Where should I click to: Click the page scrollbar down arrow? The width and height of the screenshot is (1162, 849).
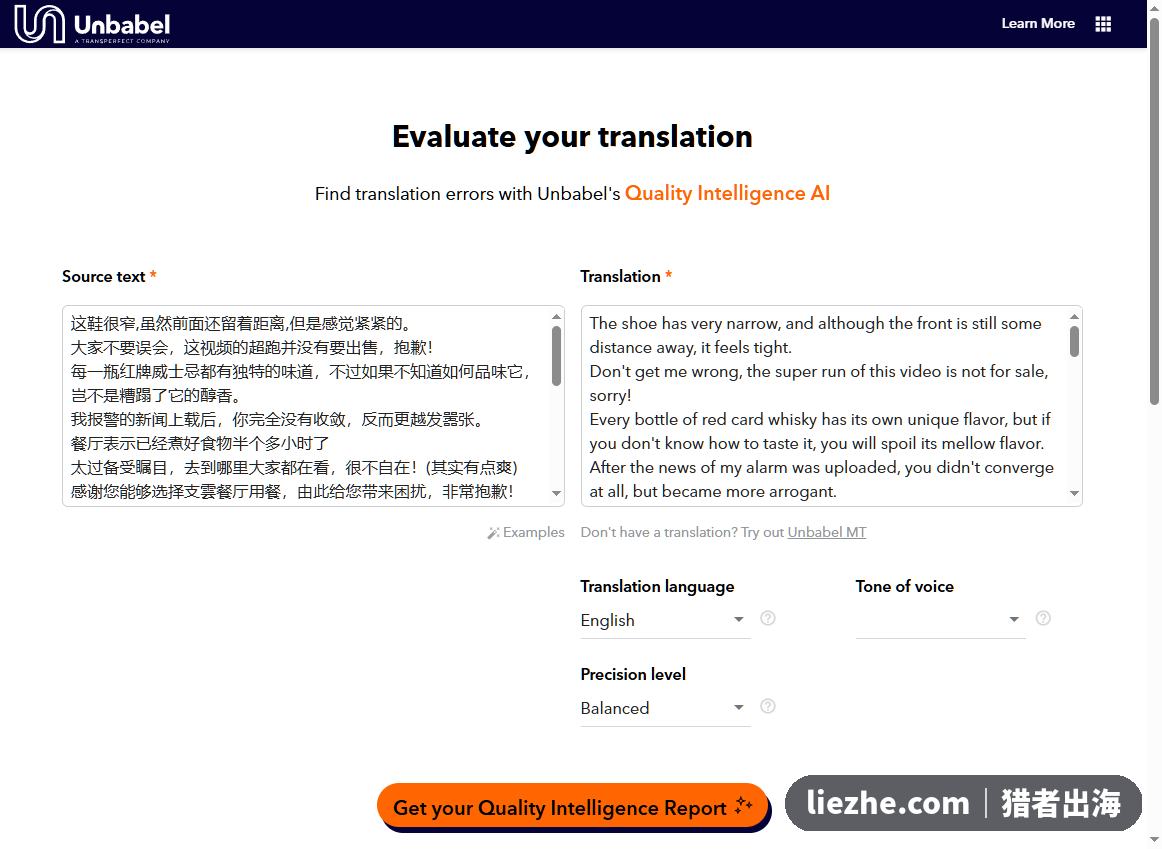[x=1155, y=839]
